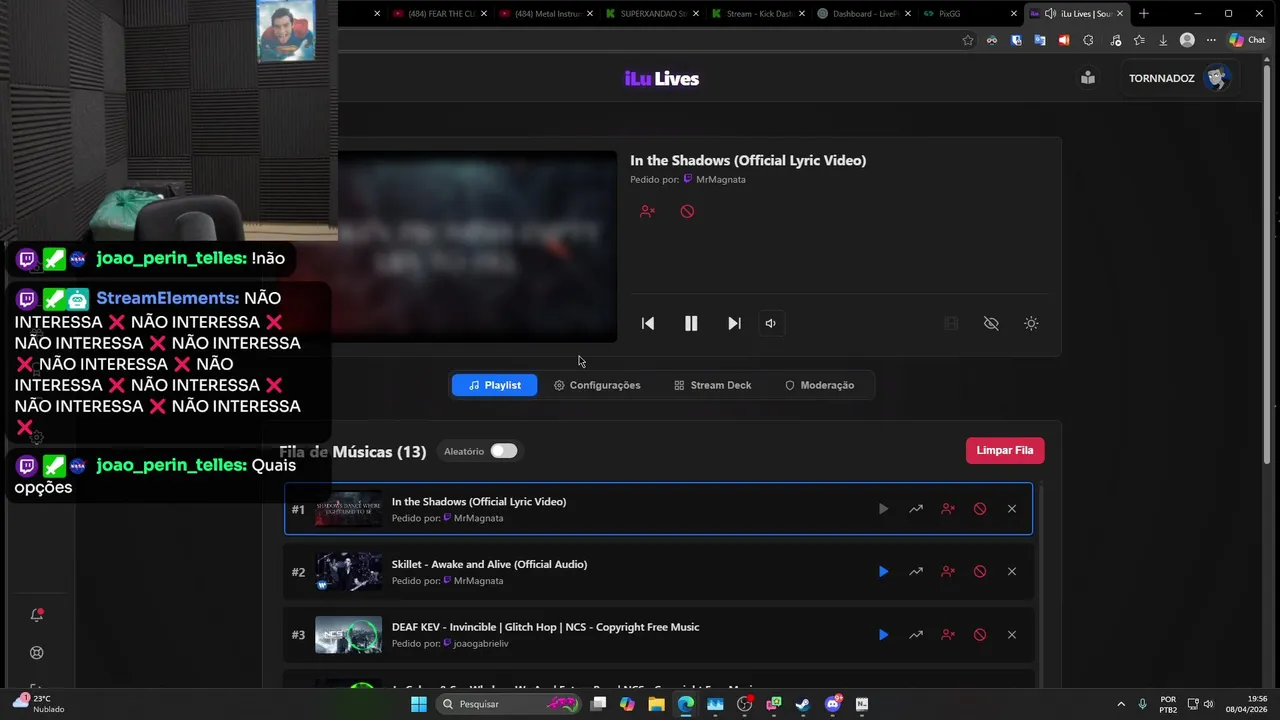Screen dimensions: 1280x720
Task: Open the favorites list icon in toolbar
Action: (1139, 40)
